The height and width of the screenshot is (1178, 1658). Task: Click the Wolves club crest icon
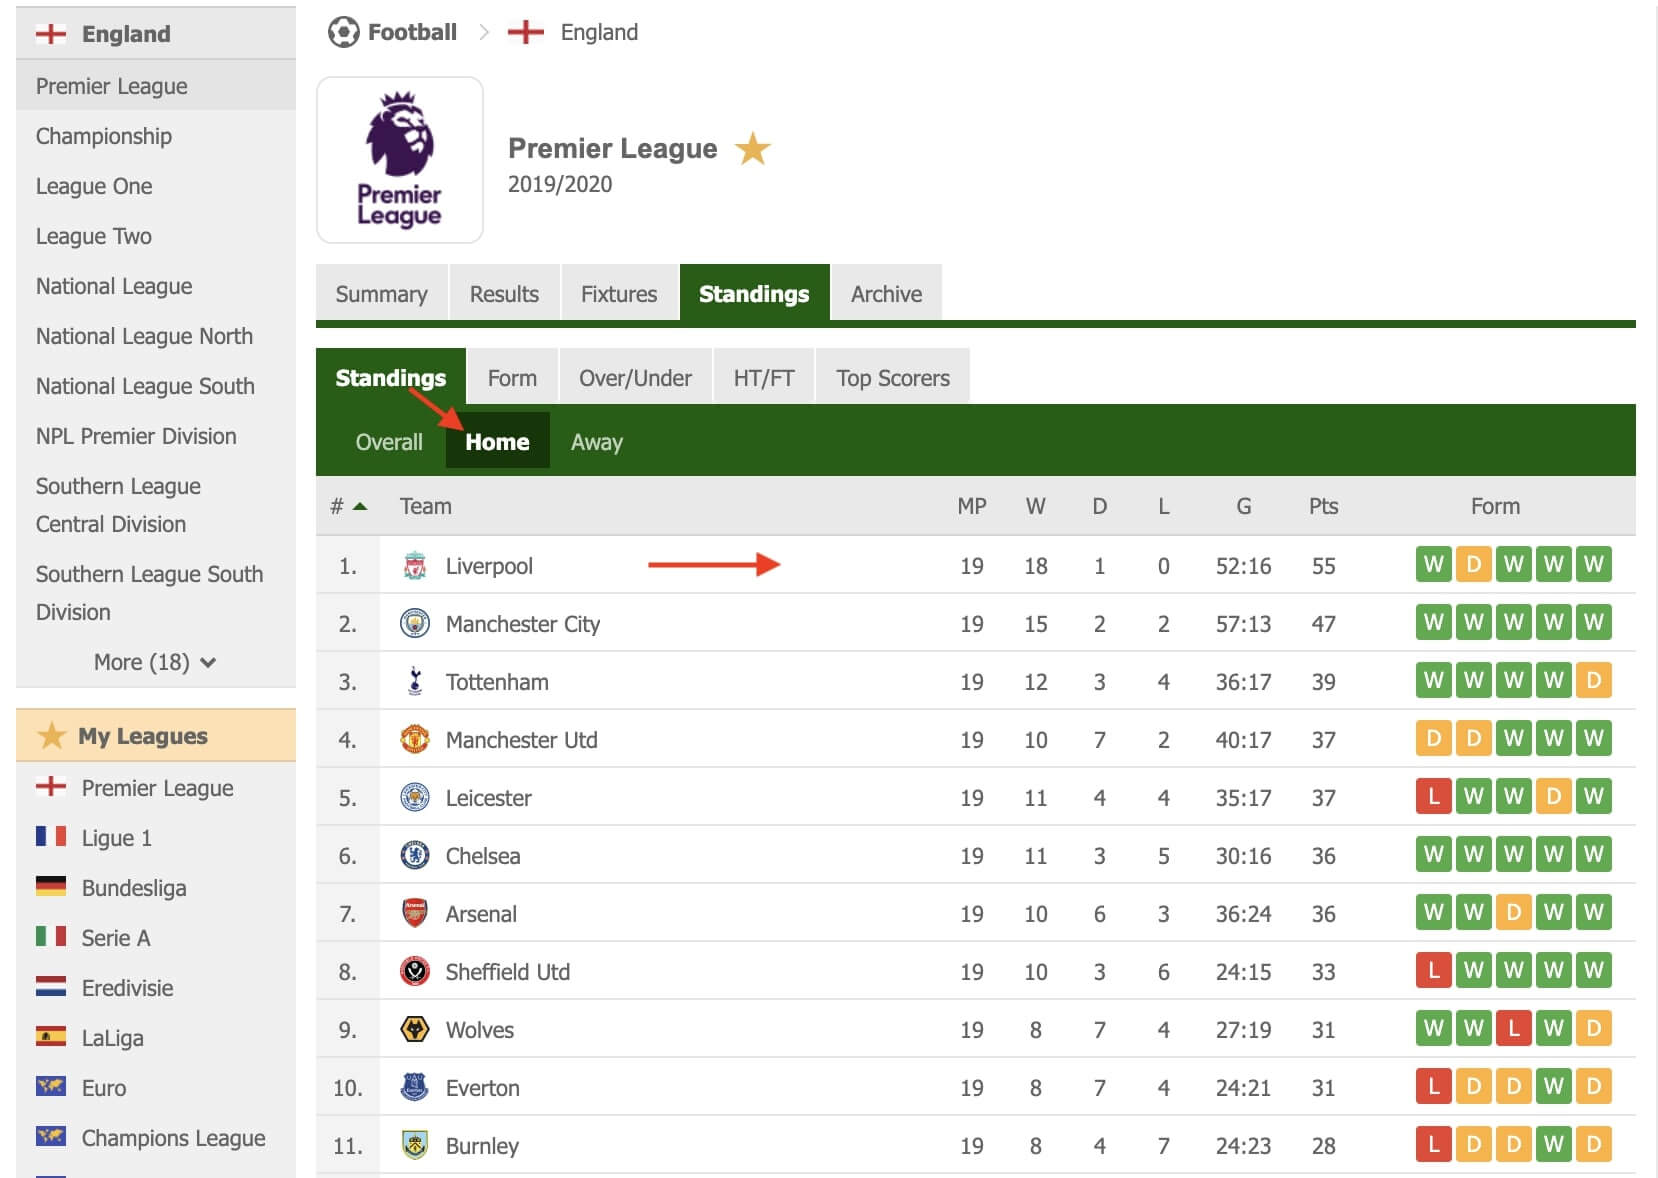pyautogui.click(x=414, y=1030)
